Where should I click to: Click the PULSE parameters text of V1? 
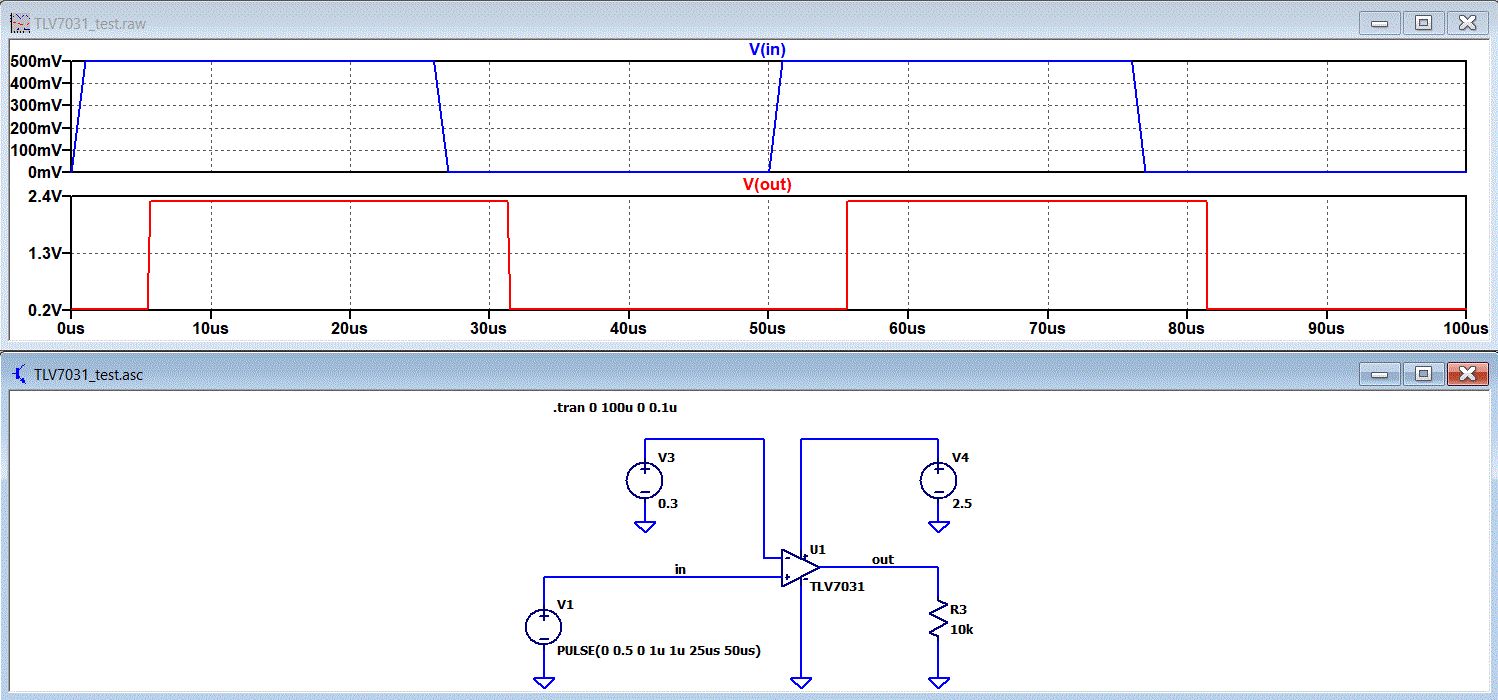[x=658, y=651]
